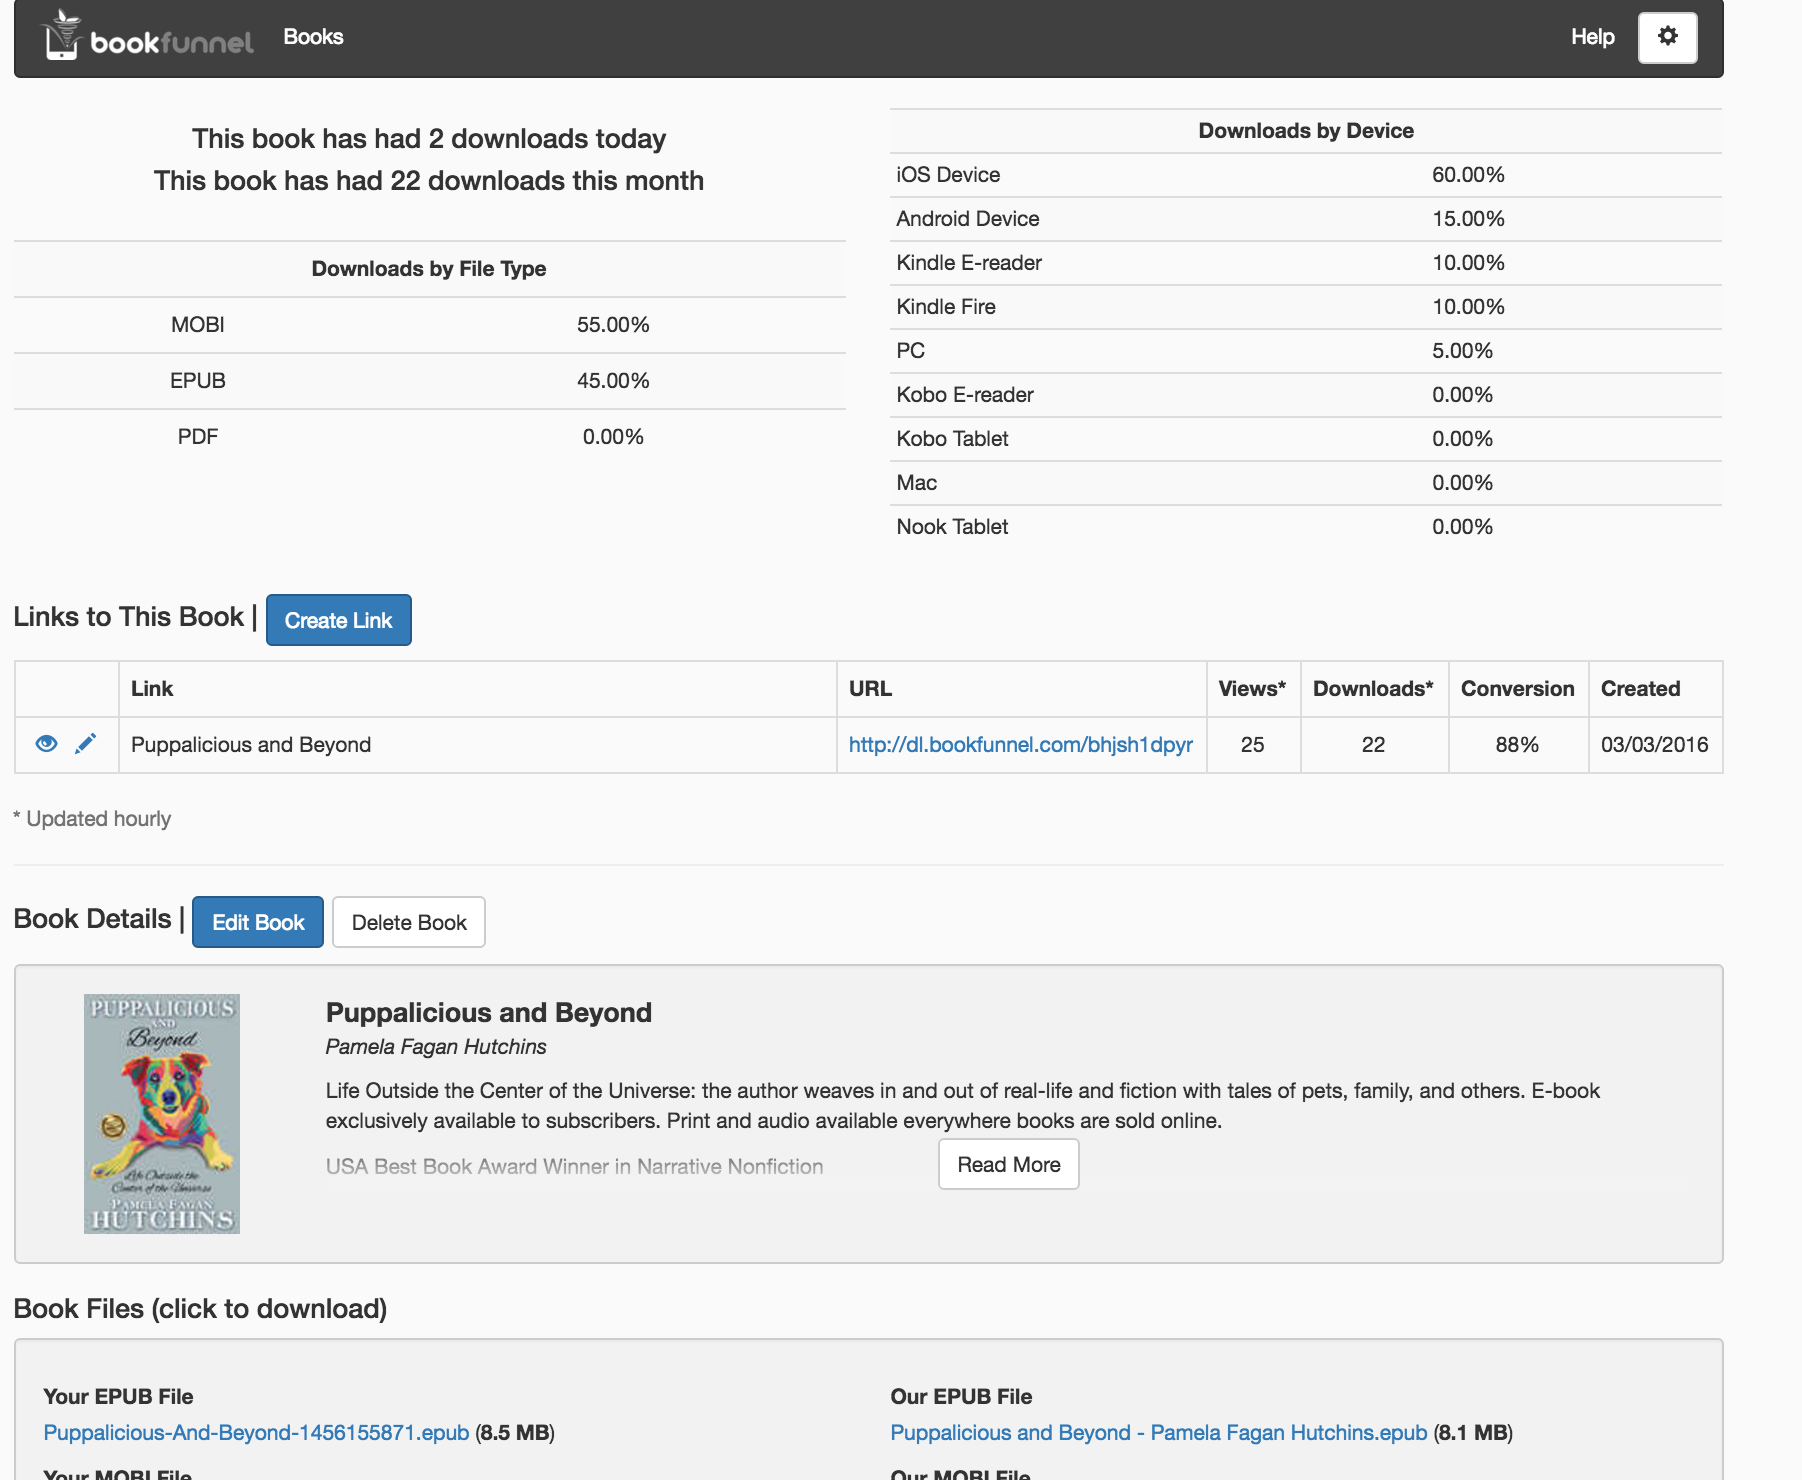The image size is (1802, 1480).
Task: Click the Updated hourly footnote
Action: tap(92, 819)
